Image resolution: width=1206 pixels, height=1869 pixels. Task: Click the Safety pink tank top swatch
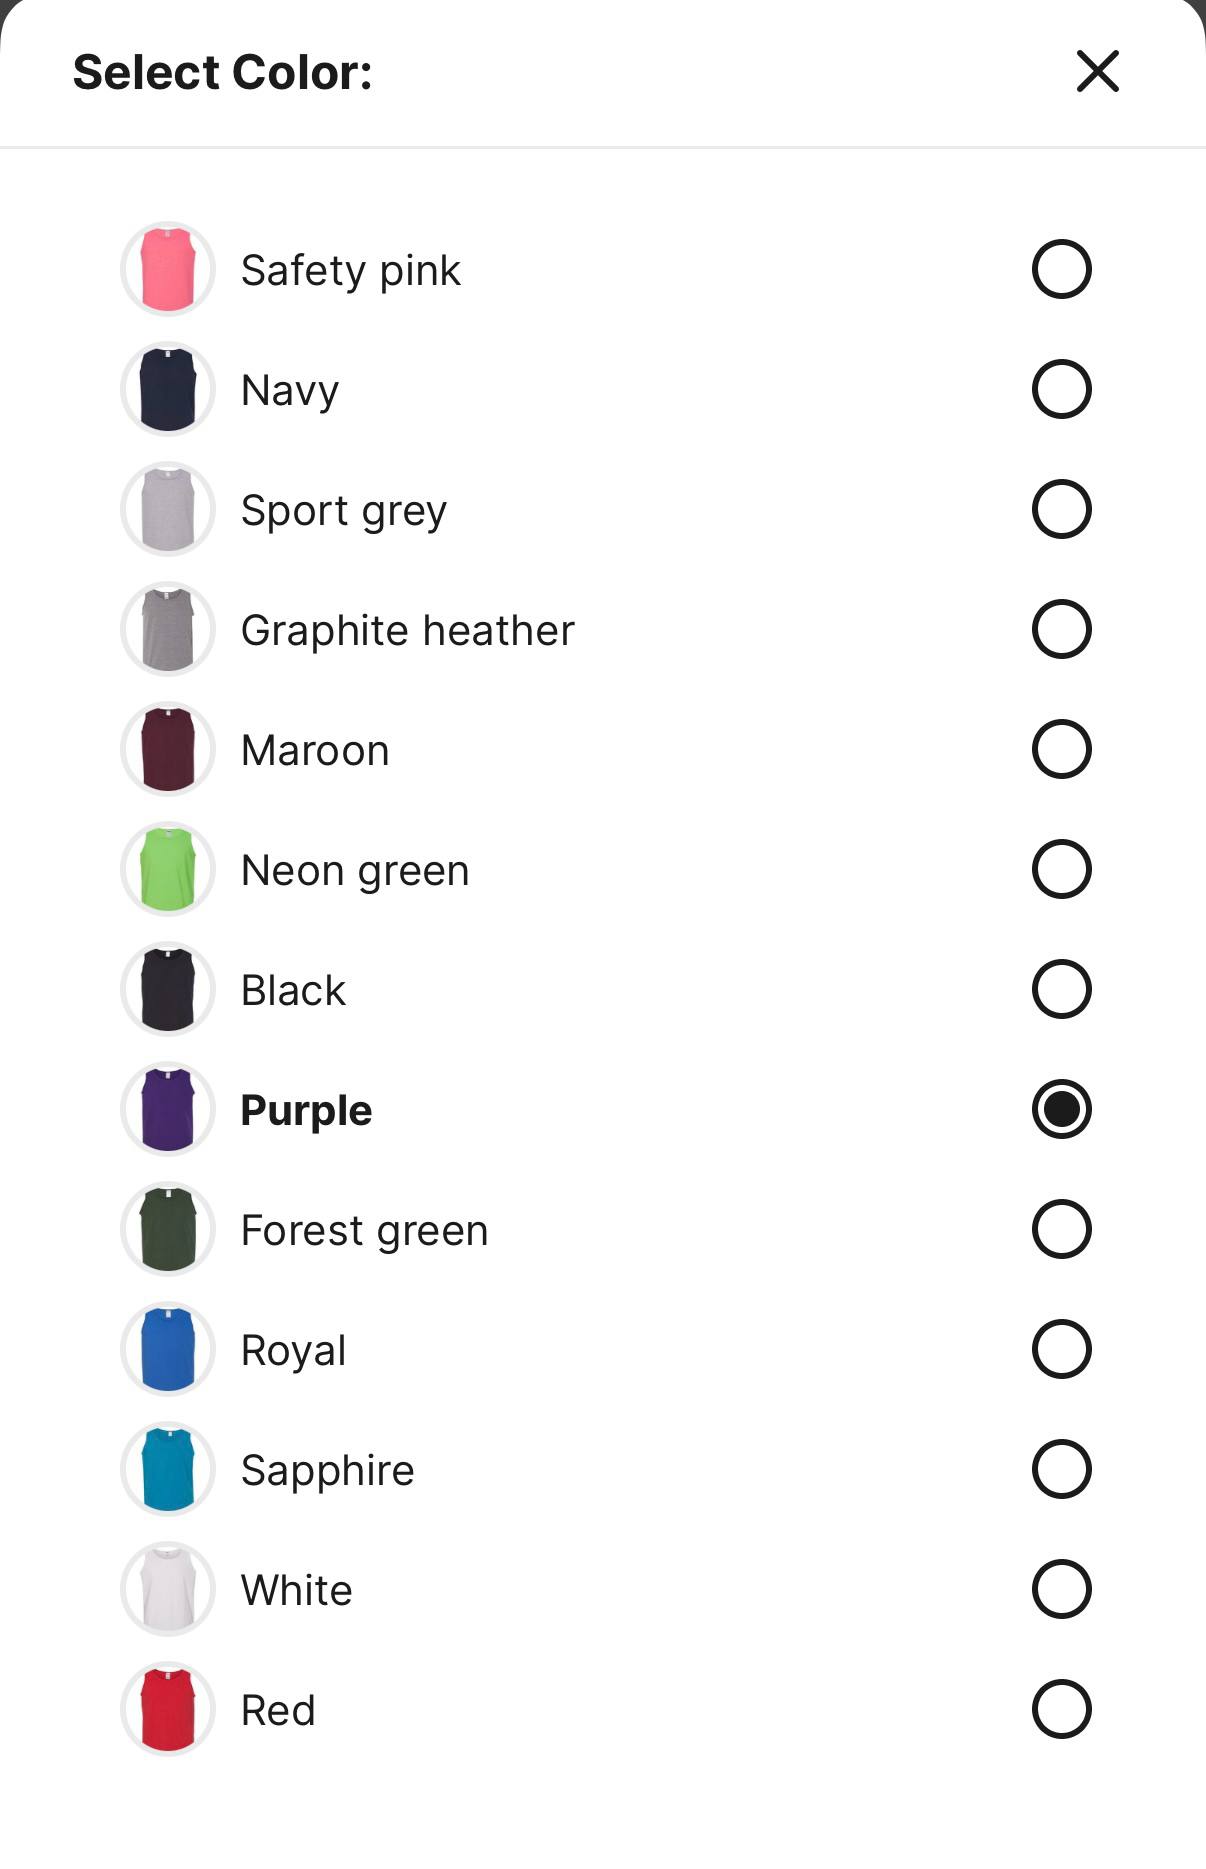[168, 269]
